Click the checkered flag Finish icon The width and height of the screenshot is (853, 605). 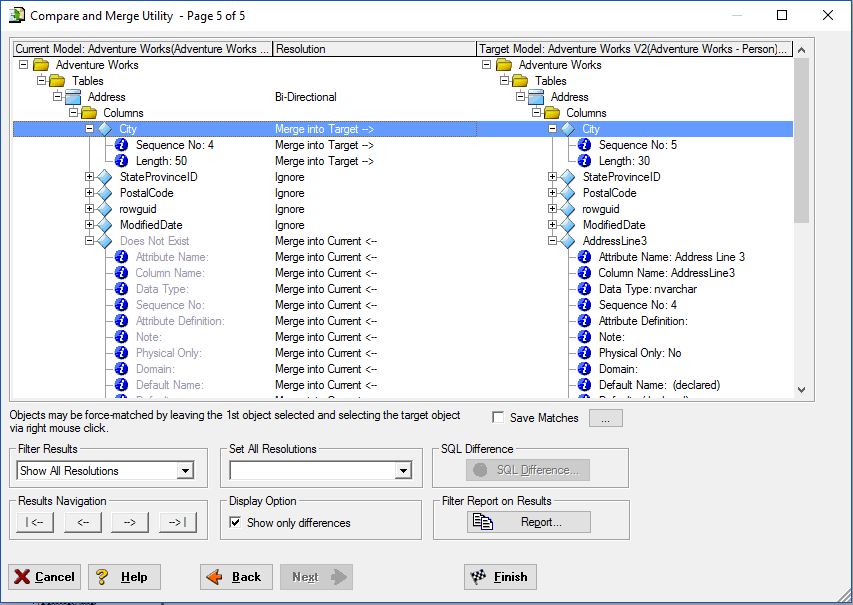(x=478, y=577)
